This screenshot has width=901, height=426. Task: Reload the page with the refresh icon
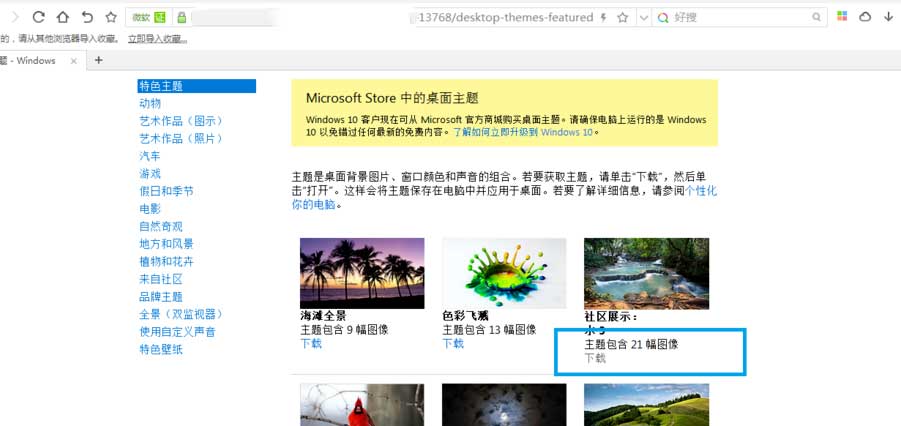coord(38,17)
